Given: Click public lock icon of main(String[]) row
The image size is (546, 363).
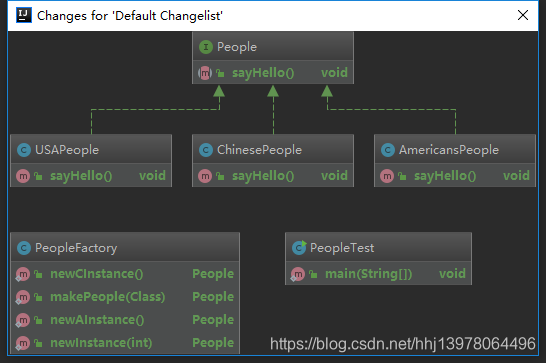Looking at the screenshot, I should pos(313,274).
